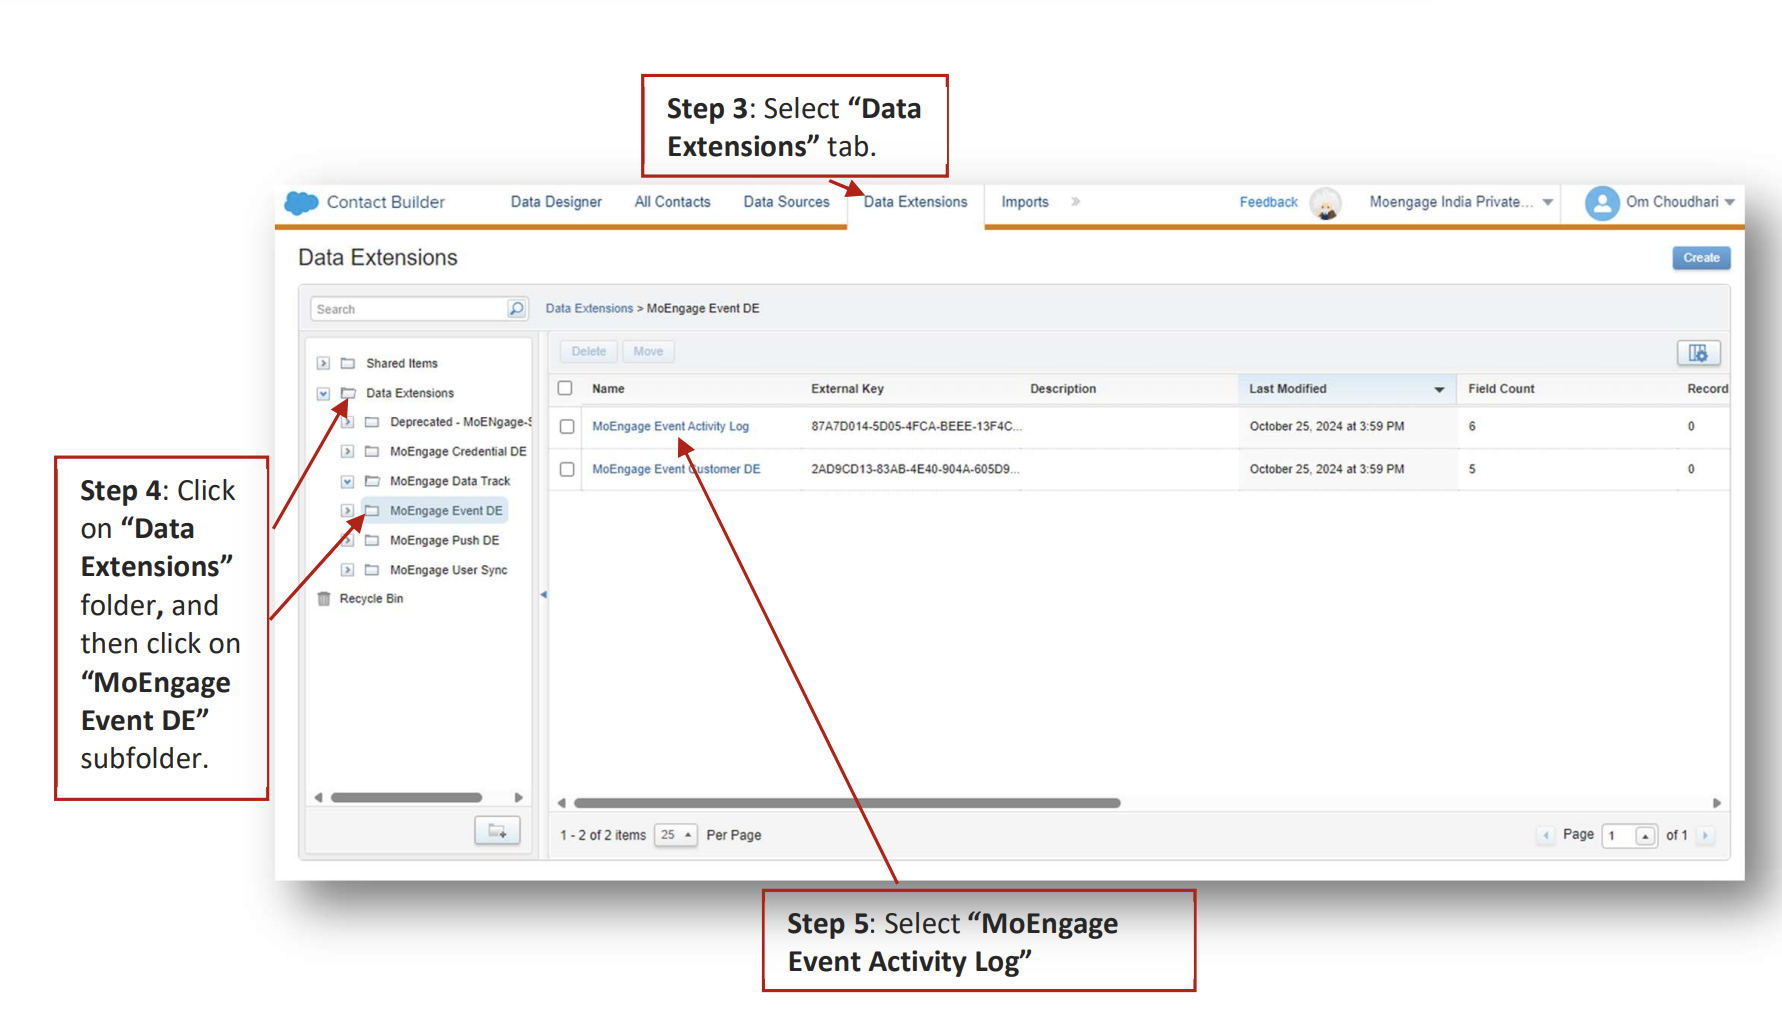Click scroll-right arrow of table scrollbar
The height and width of the screenshot is (1030, 1782).
(x=1717, y=803)
